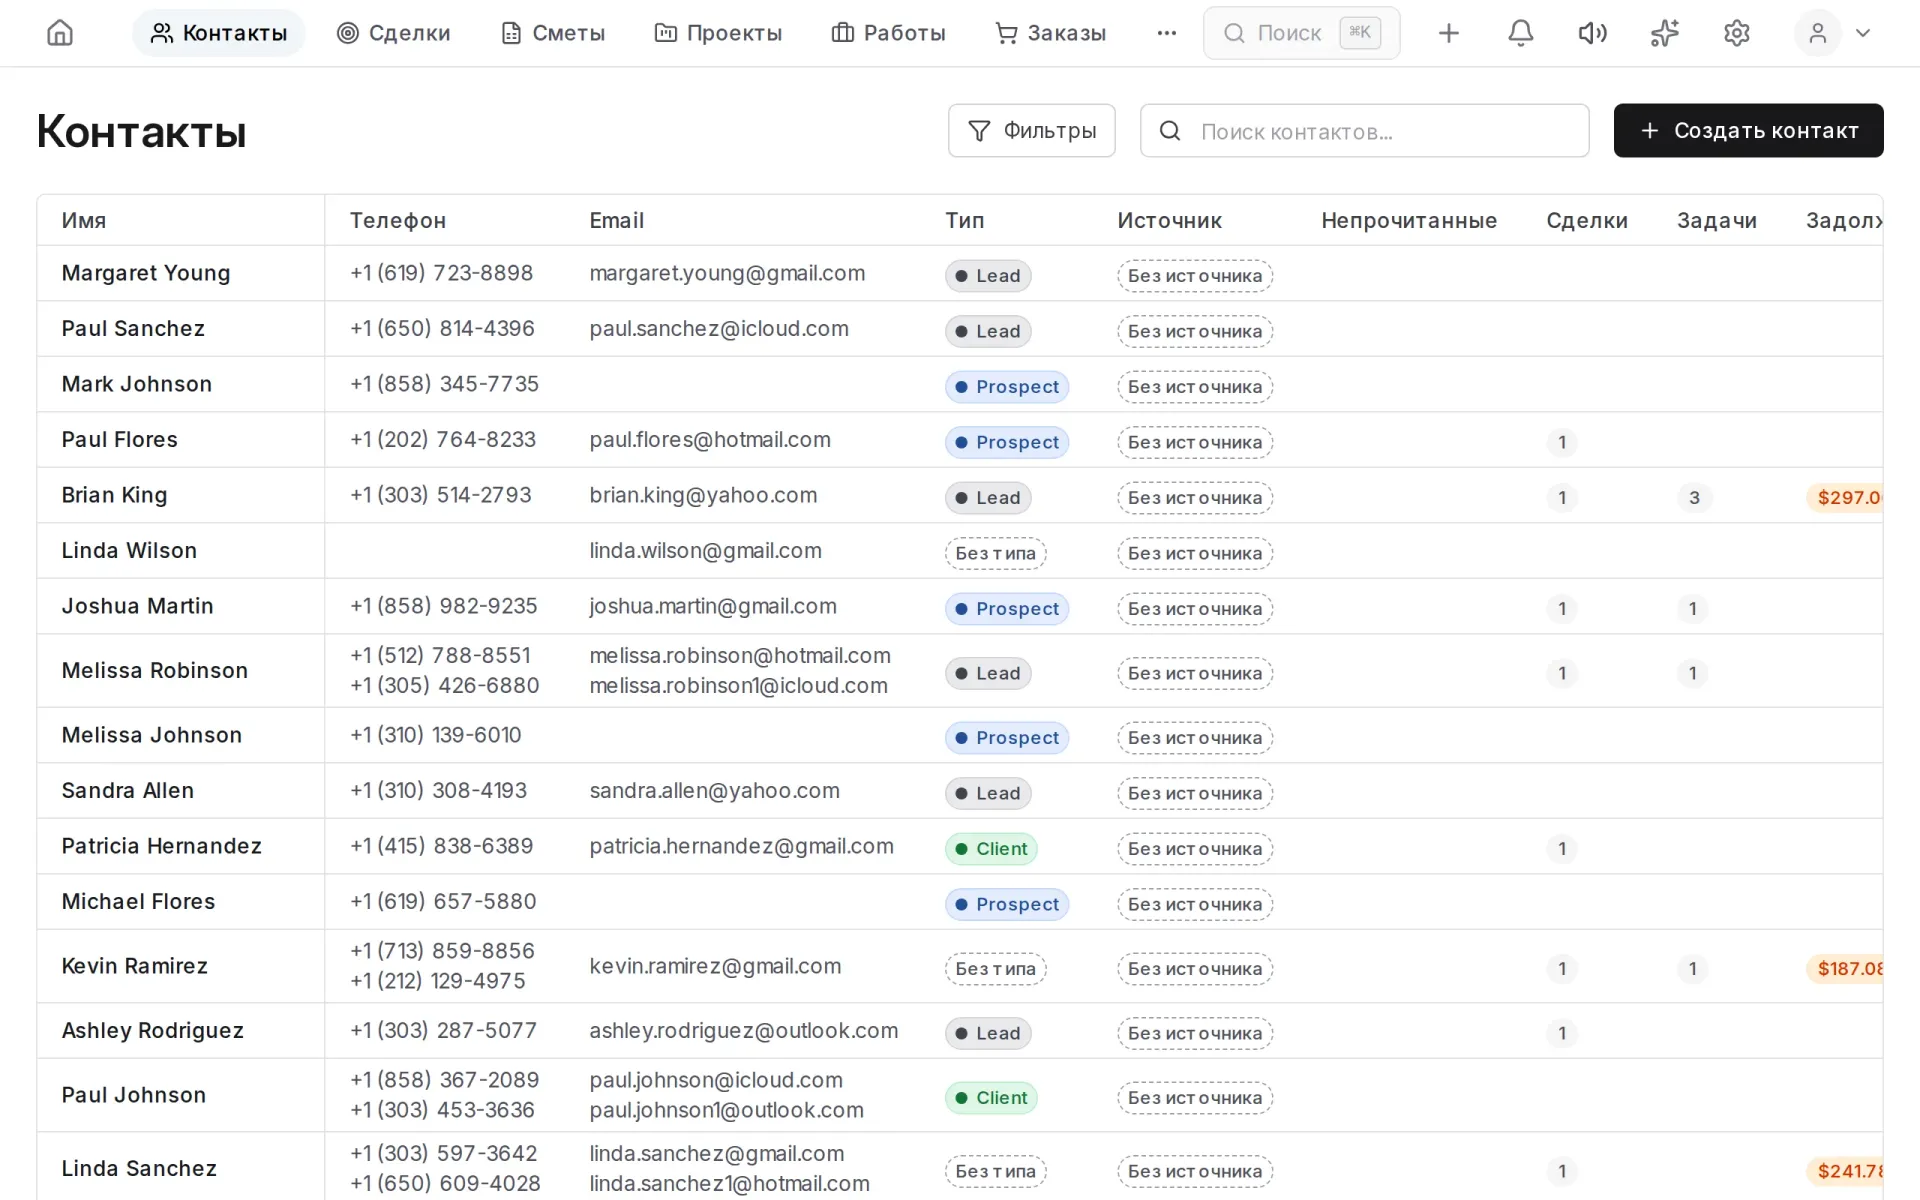Open the notifications bell
This screenshot has width=1920, height=1200.
click(x=1520, y=33)
